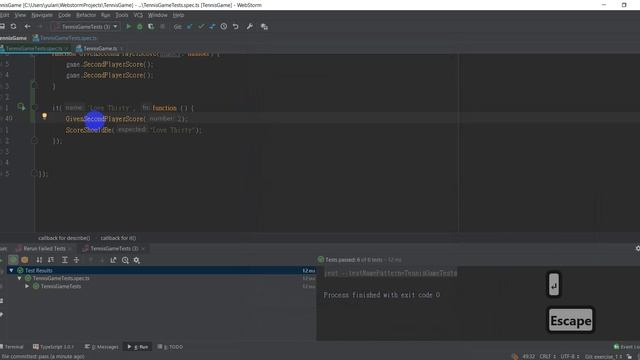
Task: Expand all test nodes icon
Action: click(x=64, y=260)
